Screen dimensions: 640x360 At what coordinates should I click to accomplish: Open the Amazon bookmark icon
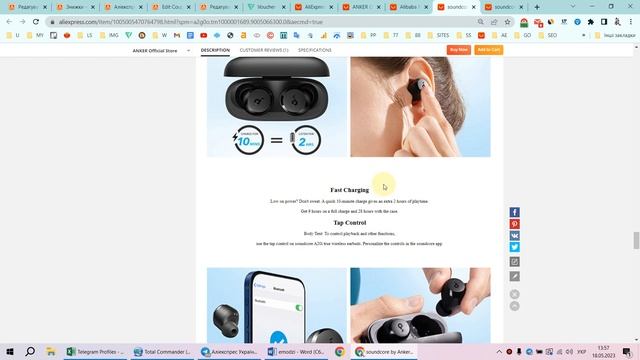[243, 36]
